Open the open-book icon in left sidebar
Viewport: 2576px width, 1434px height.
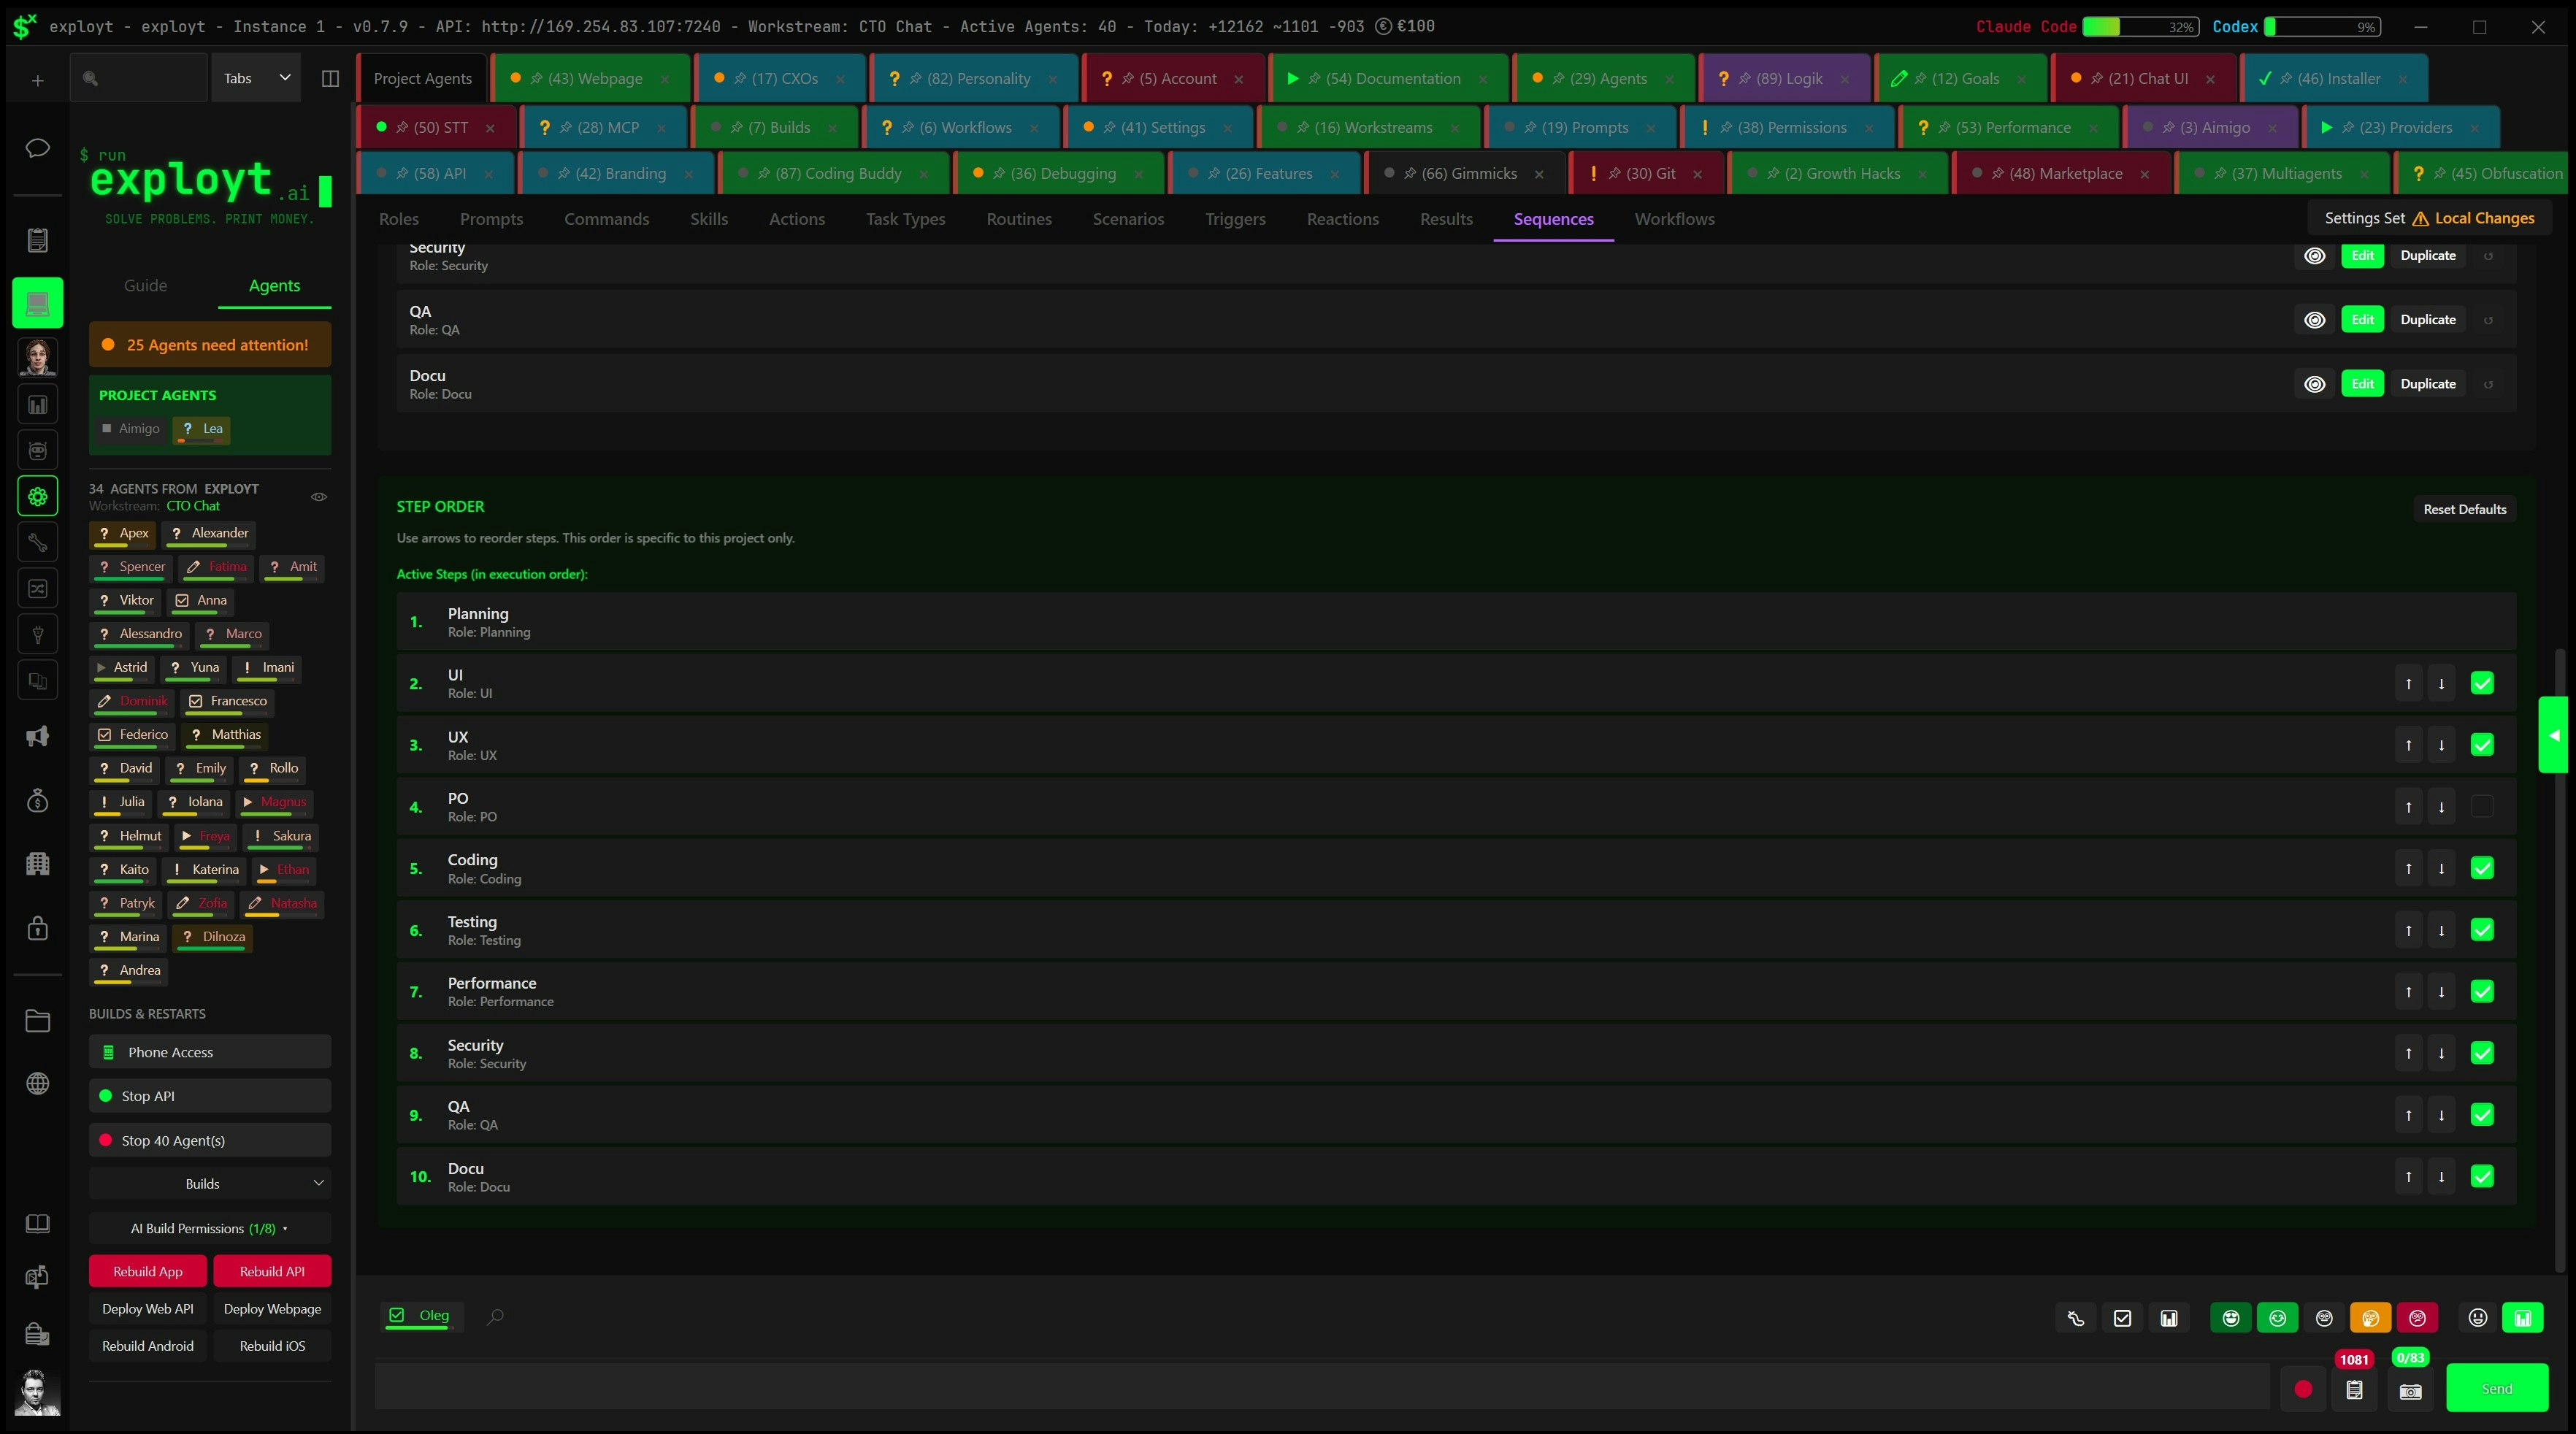click(38, 1224)
